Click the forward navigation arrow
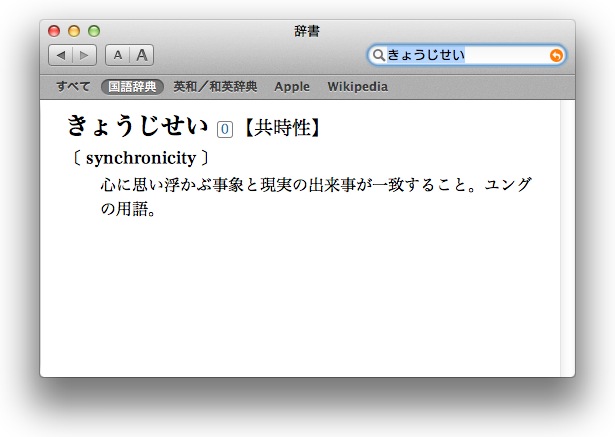 [x=84, y=55]
